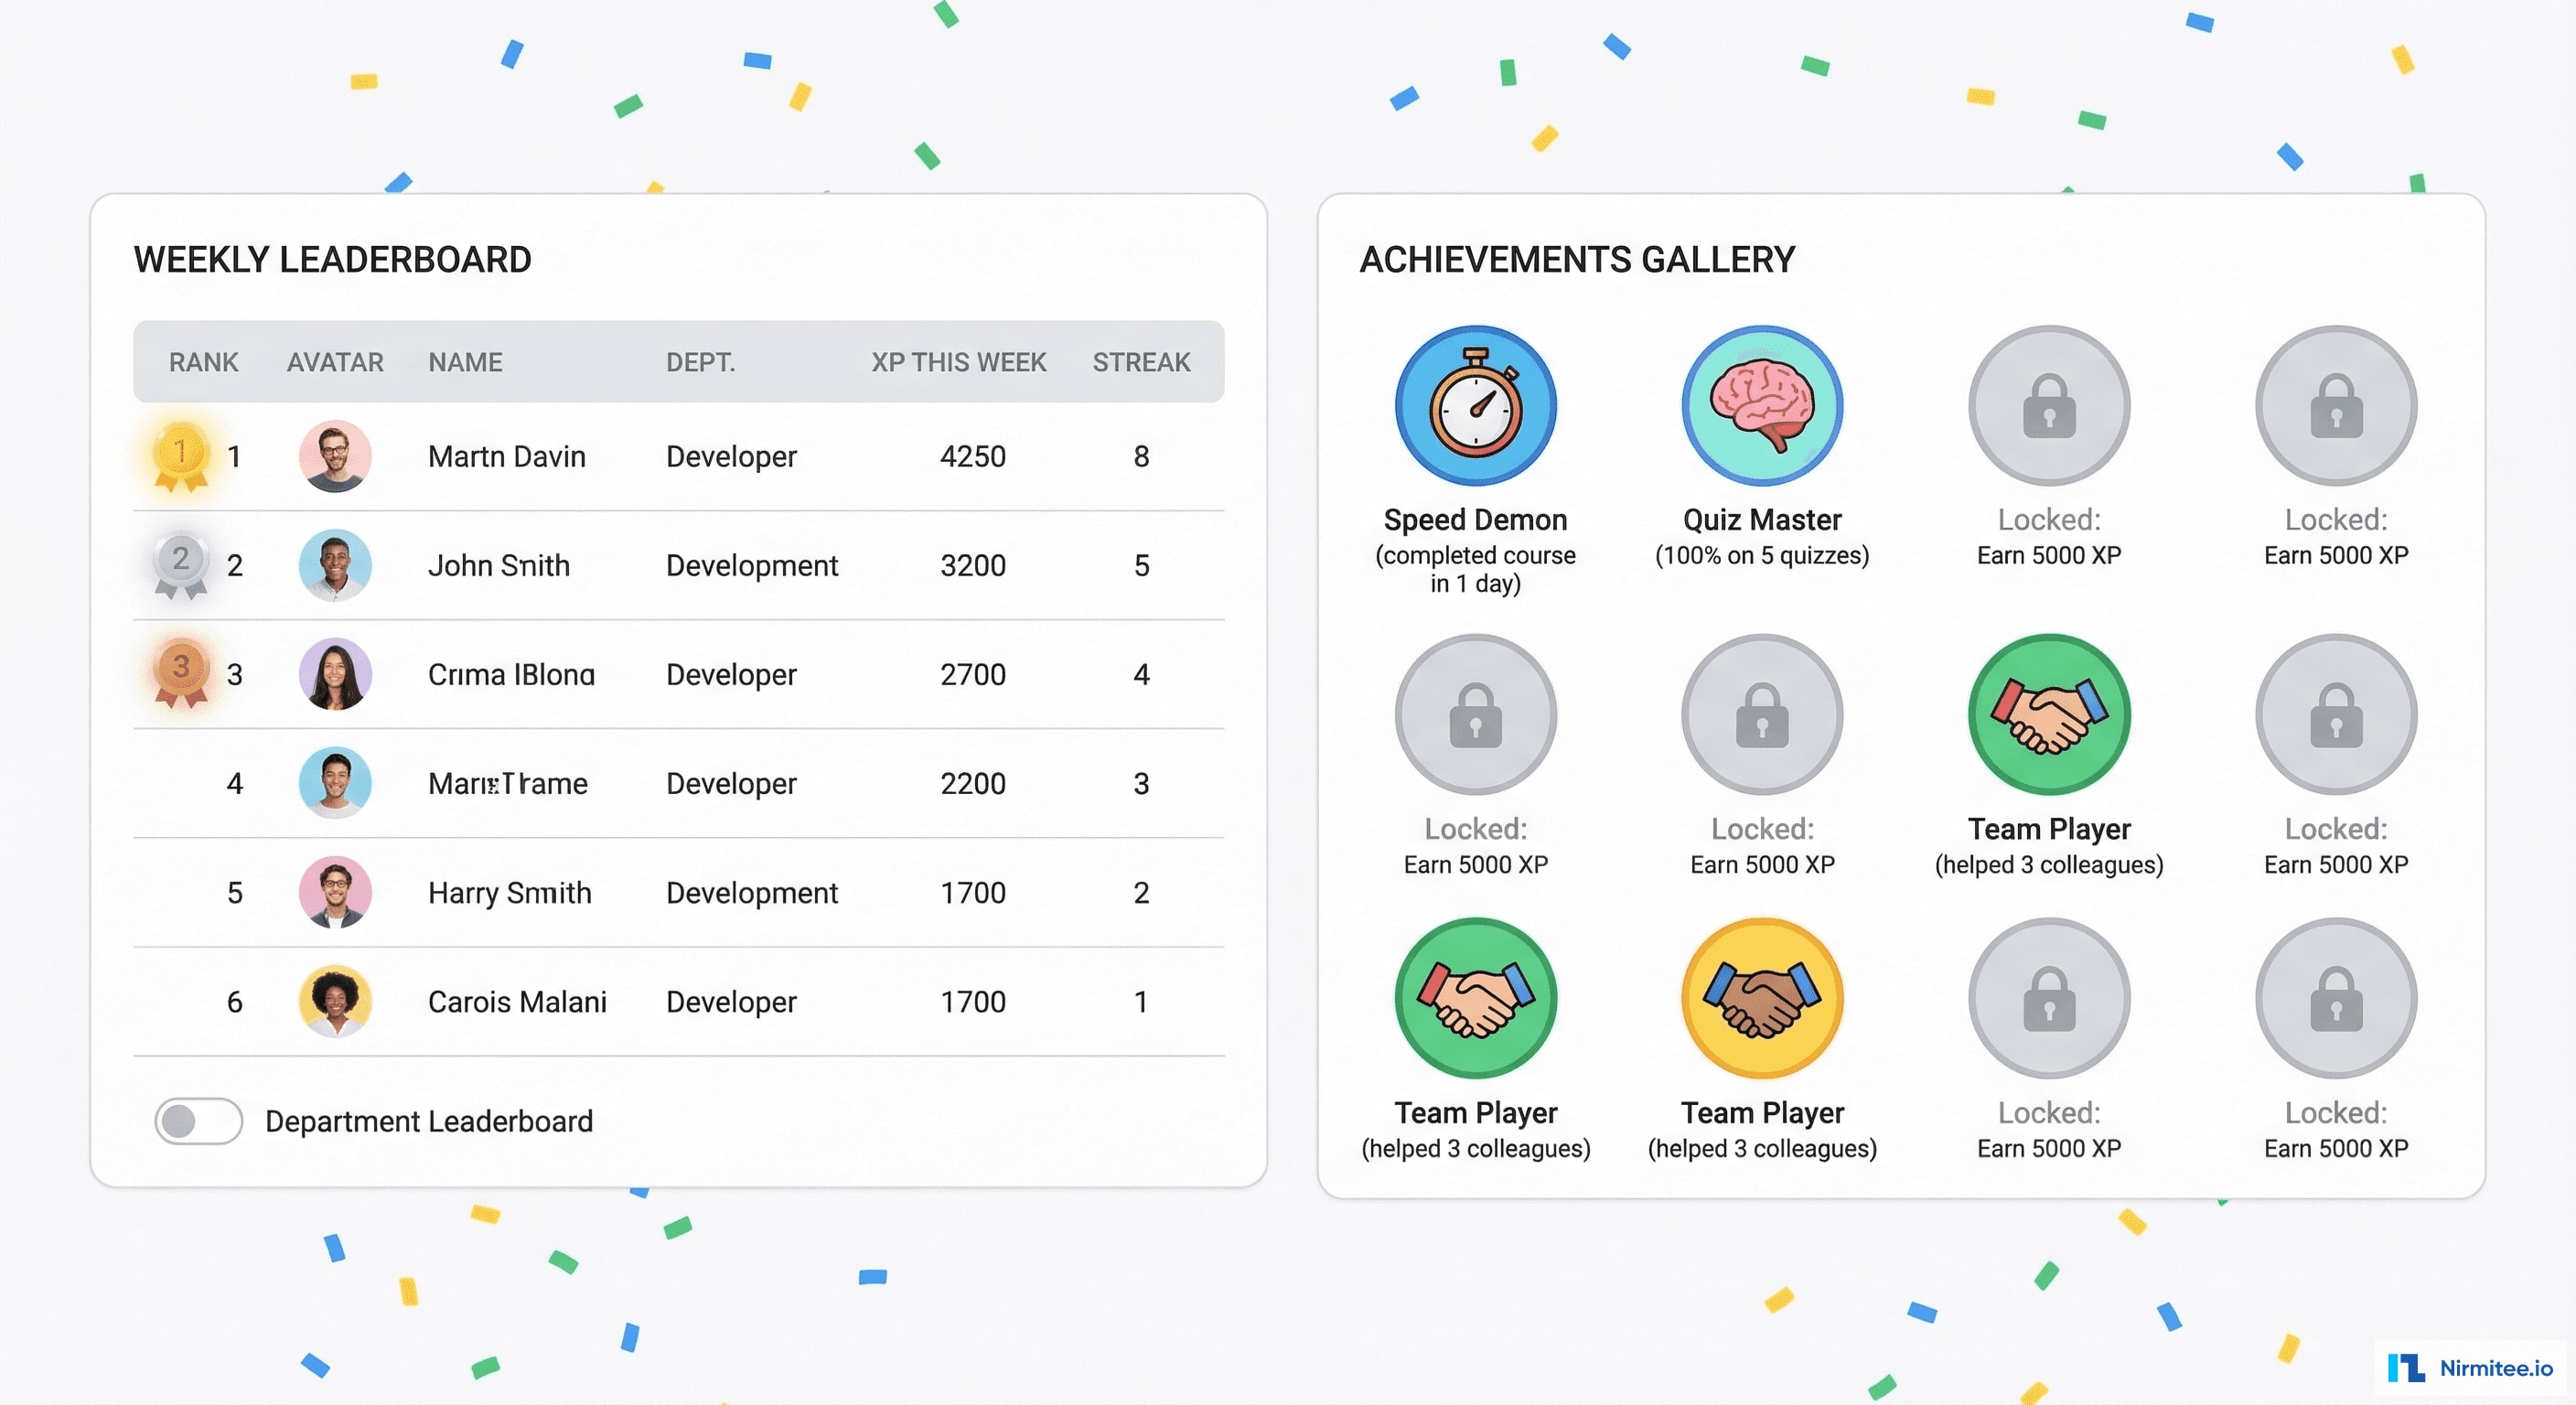Sort by the XP THIS WEEK column
The width and height of the screenshot is (2576, 1405).
pyautogui.click(x=957, y=362)
